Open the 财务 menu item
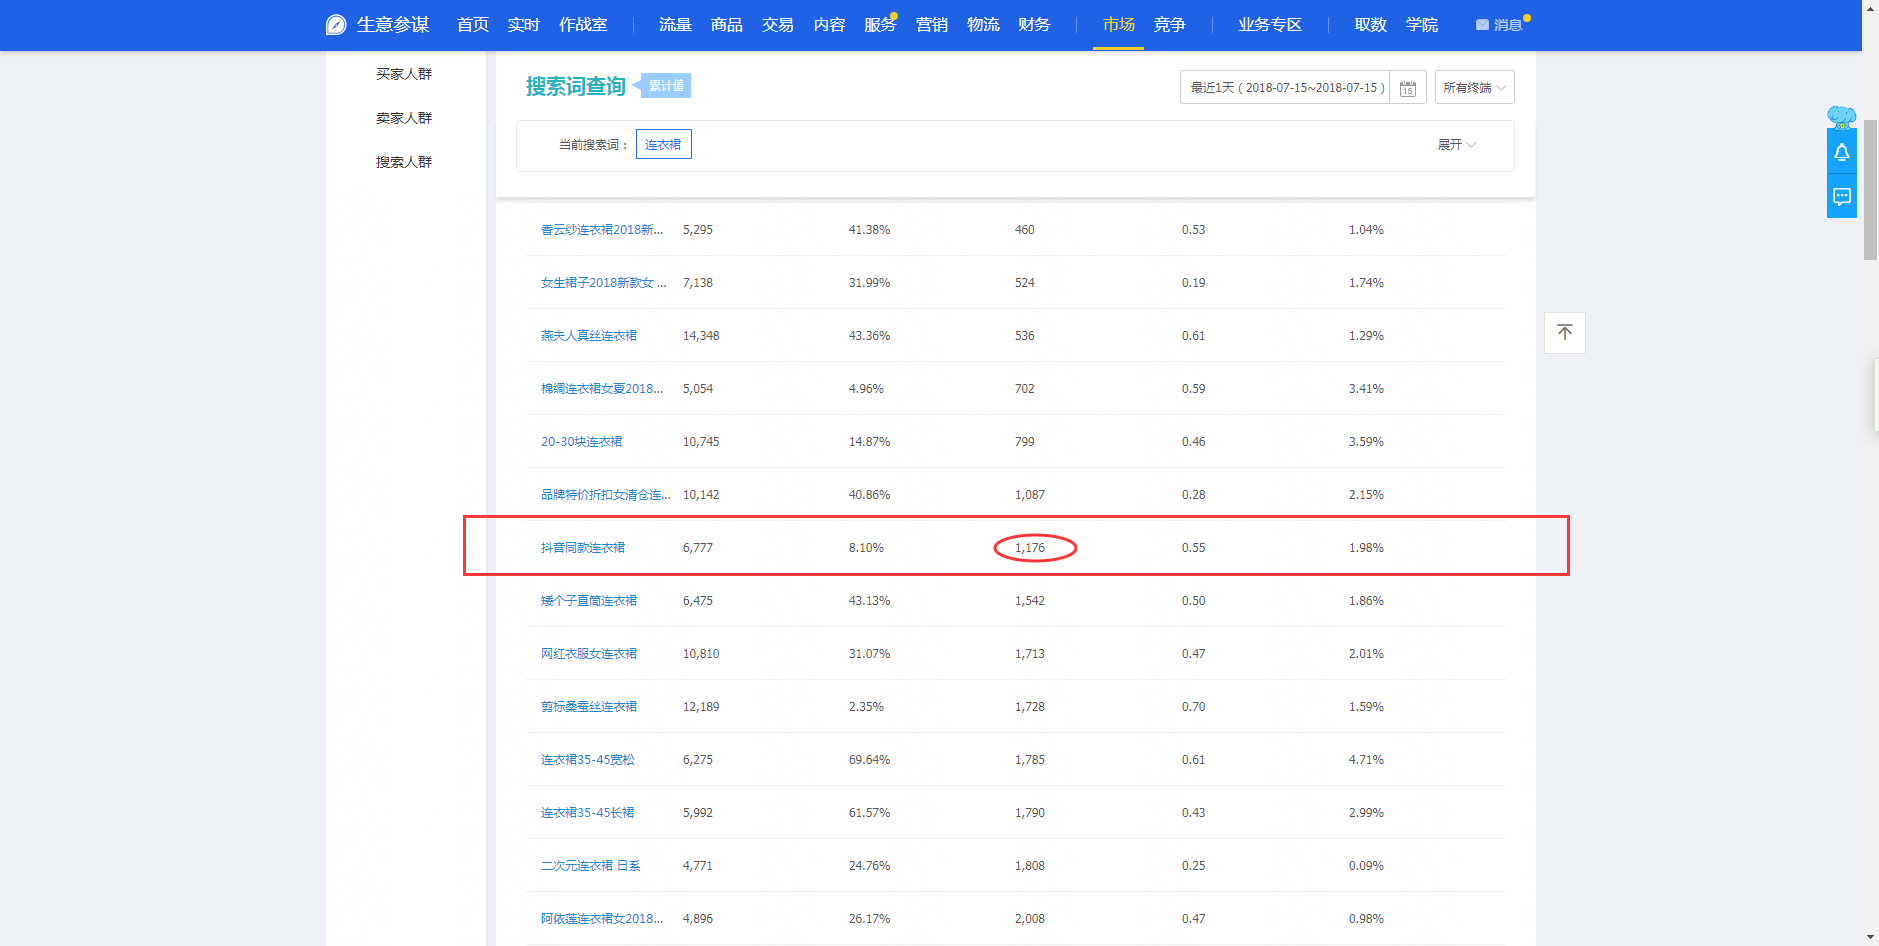Screen dimensions: 1879x946 pos(1034,25)
